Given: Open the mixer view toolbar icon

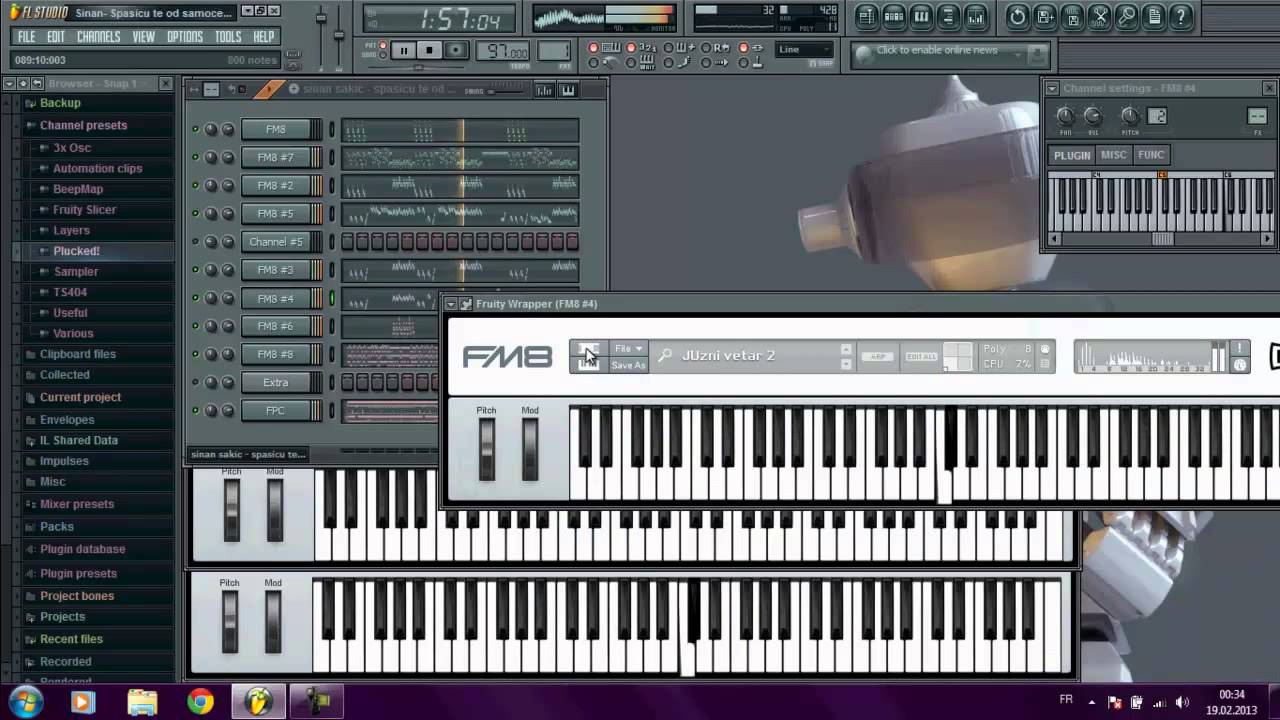Looking at the screenshot, I should (975, 16).
